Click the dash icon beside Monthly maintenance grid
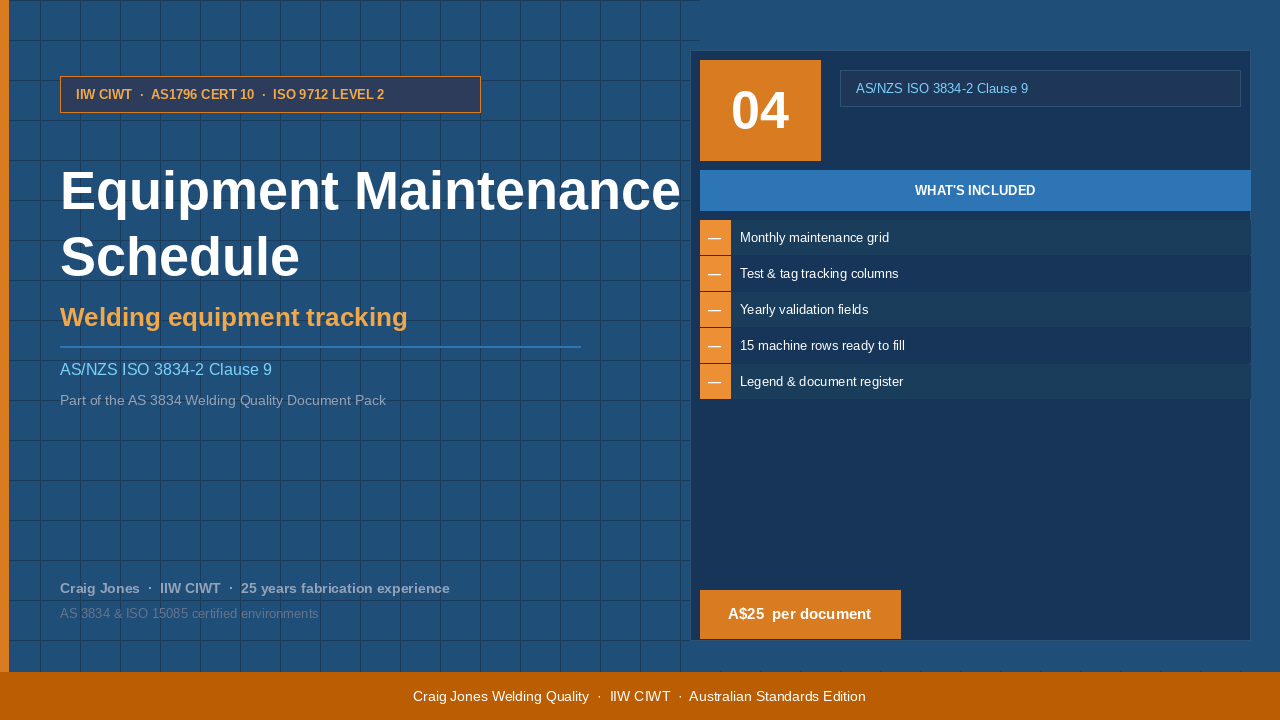 pyautogui.click(x=715, y=238)
